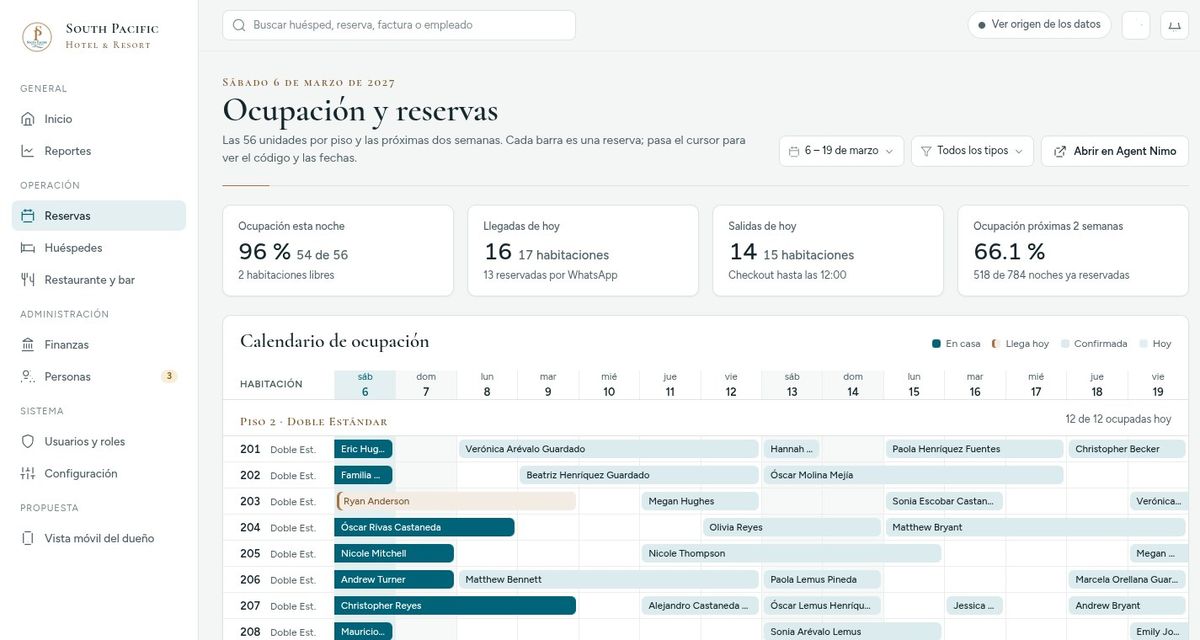Open the 6 – 19 de marzo date range dropdown
The image size is (1200, 640).
click(x=841, y=151)
